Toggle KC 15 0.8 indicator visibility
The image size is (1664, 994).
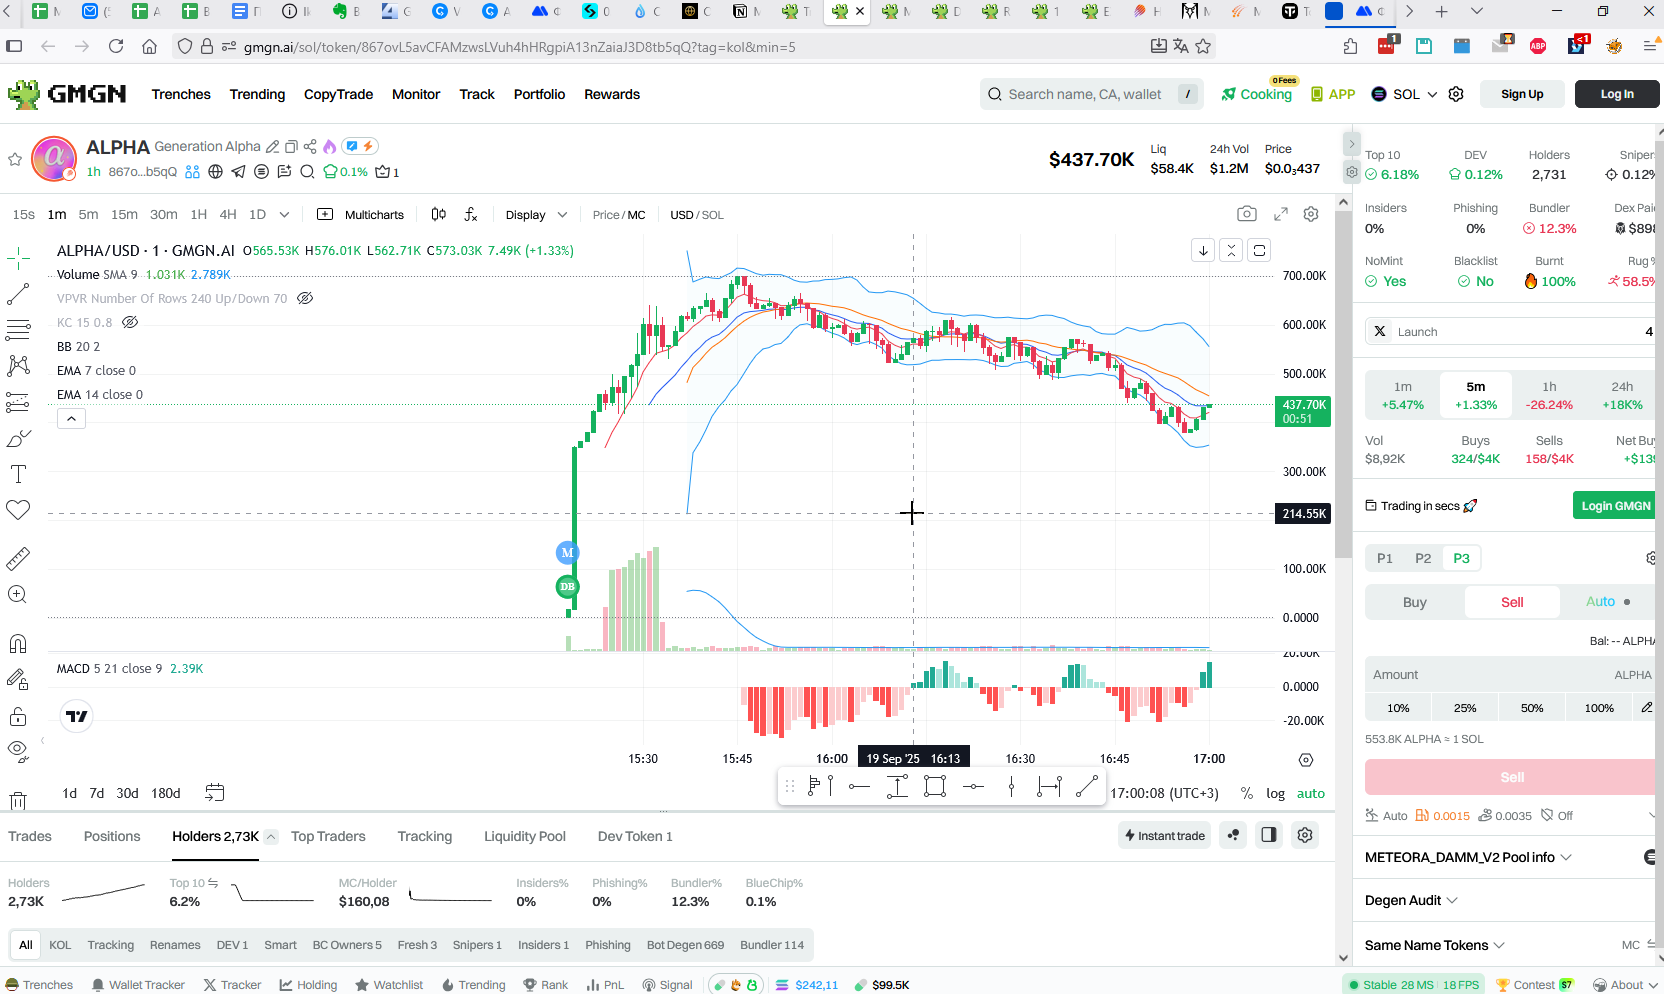130,322
